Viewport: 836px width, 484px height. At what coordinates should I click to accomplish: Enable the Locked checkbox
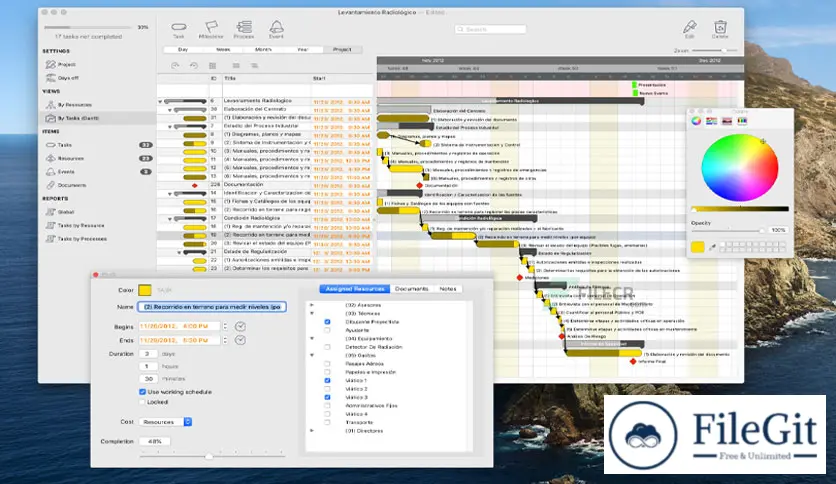(142, 402)
